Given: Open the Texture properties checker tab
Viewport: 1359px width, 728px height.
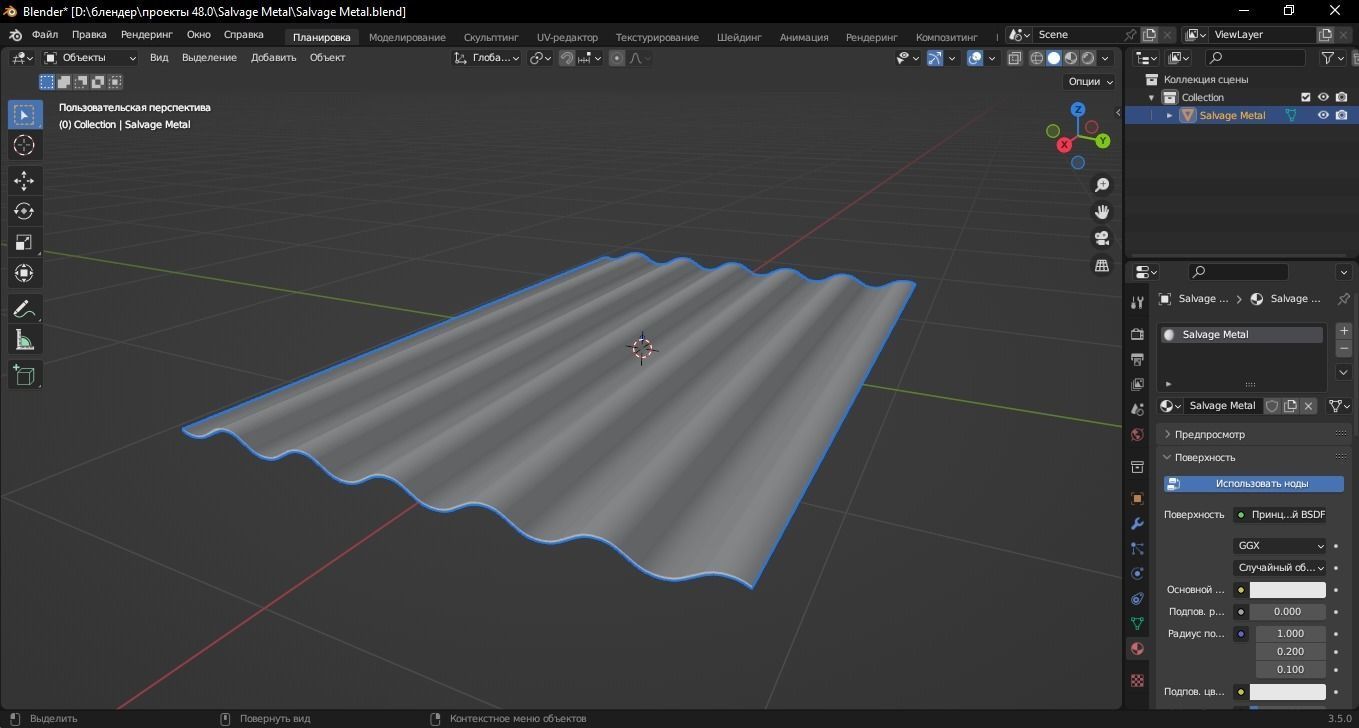Looking at the screenshot, I should coord(1137,680).
